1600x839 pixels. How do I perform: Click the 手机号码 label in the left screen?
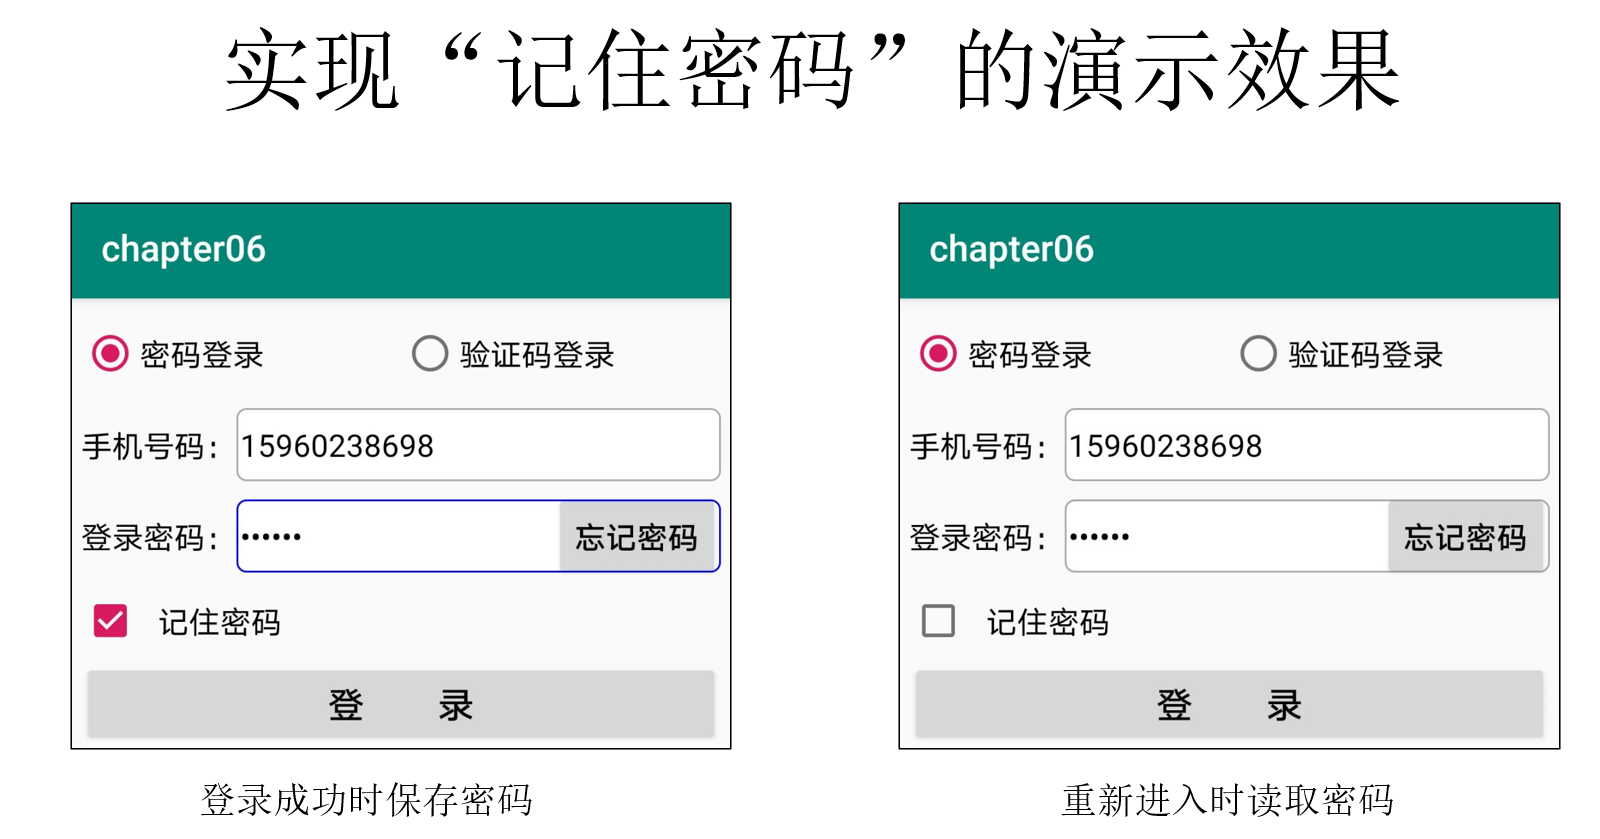point(150,446)
